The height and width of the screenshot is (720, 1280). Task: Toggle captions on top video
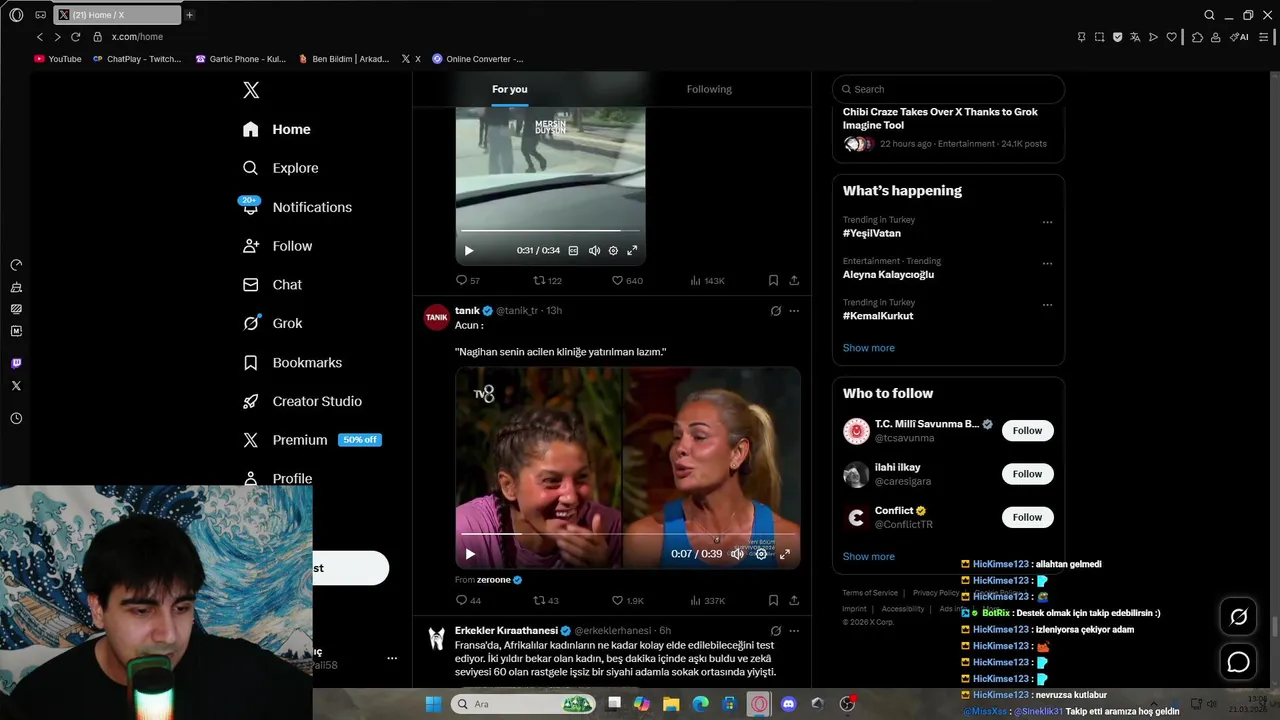(573, 251)
